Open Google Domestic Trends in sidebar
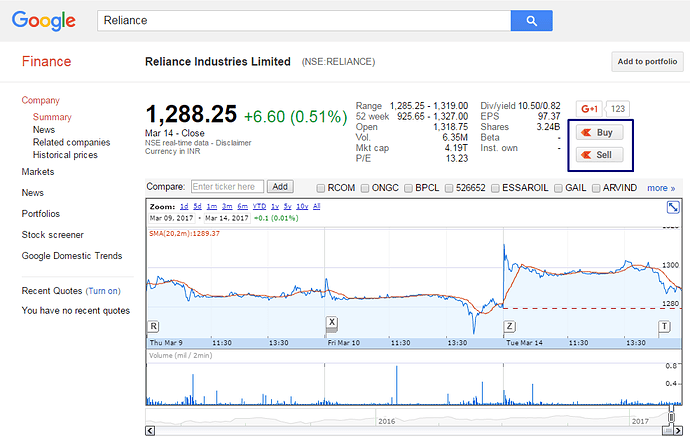690x437 pixels. 72,256
